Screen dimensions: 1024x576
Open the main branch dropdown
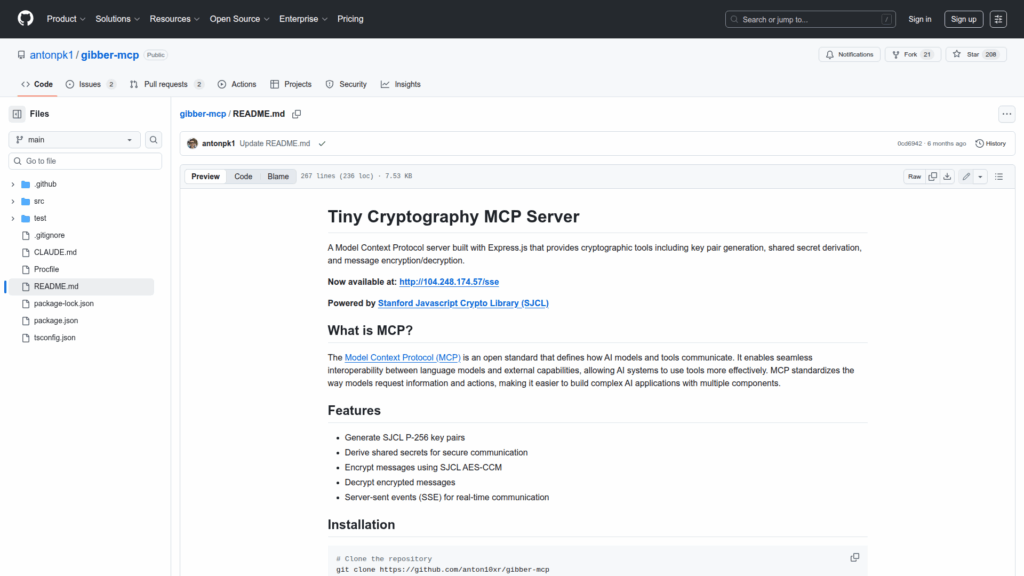(x=75, y=140)
